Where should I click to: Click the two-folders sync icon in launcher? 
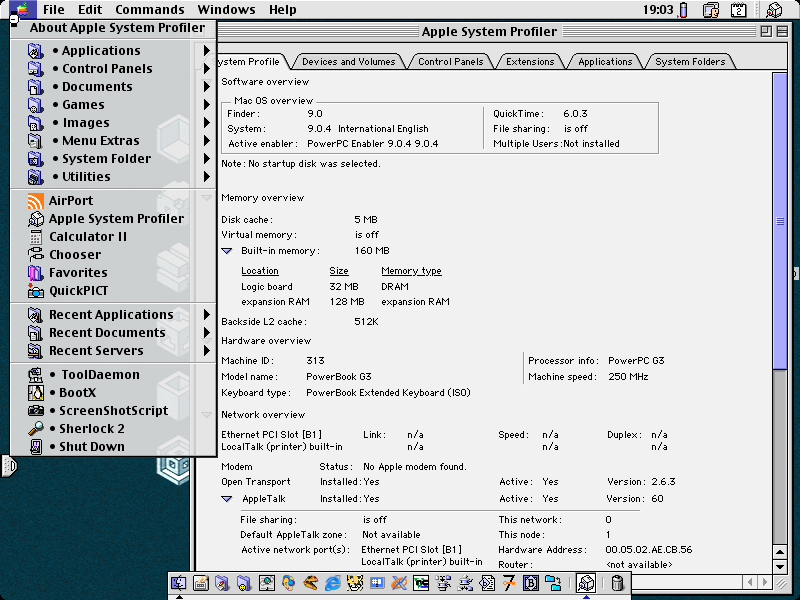[x=553, y=583]
